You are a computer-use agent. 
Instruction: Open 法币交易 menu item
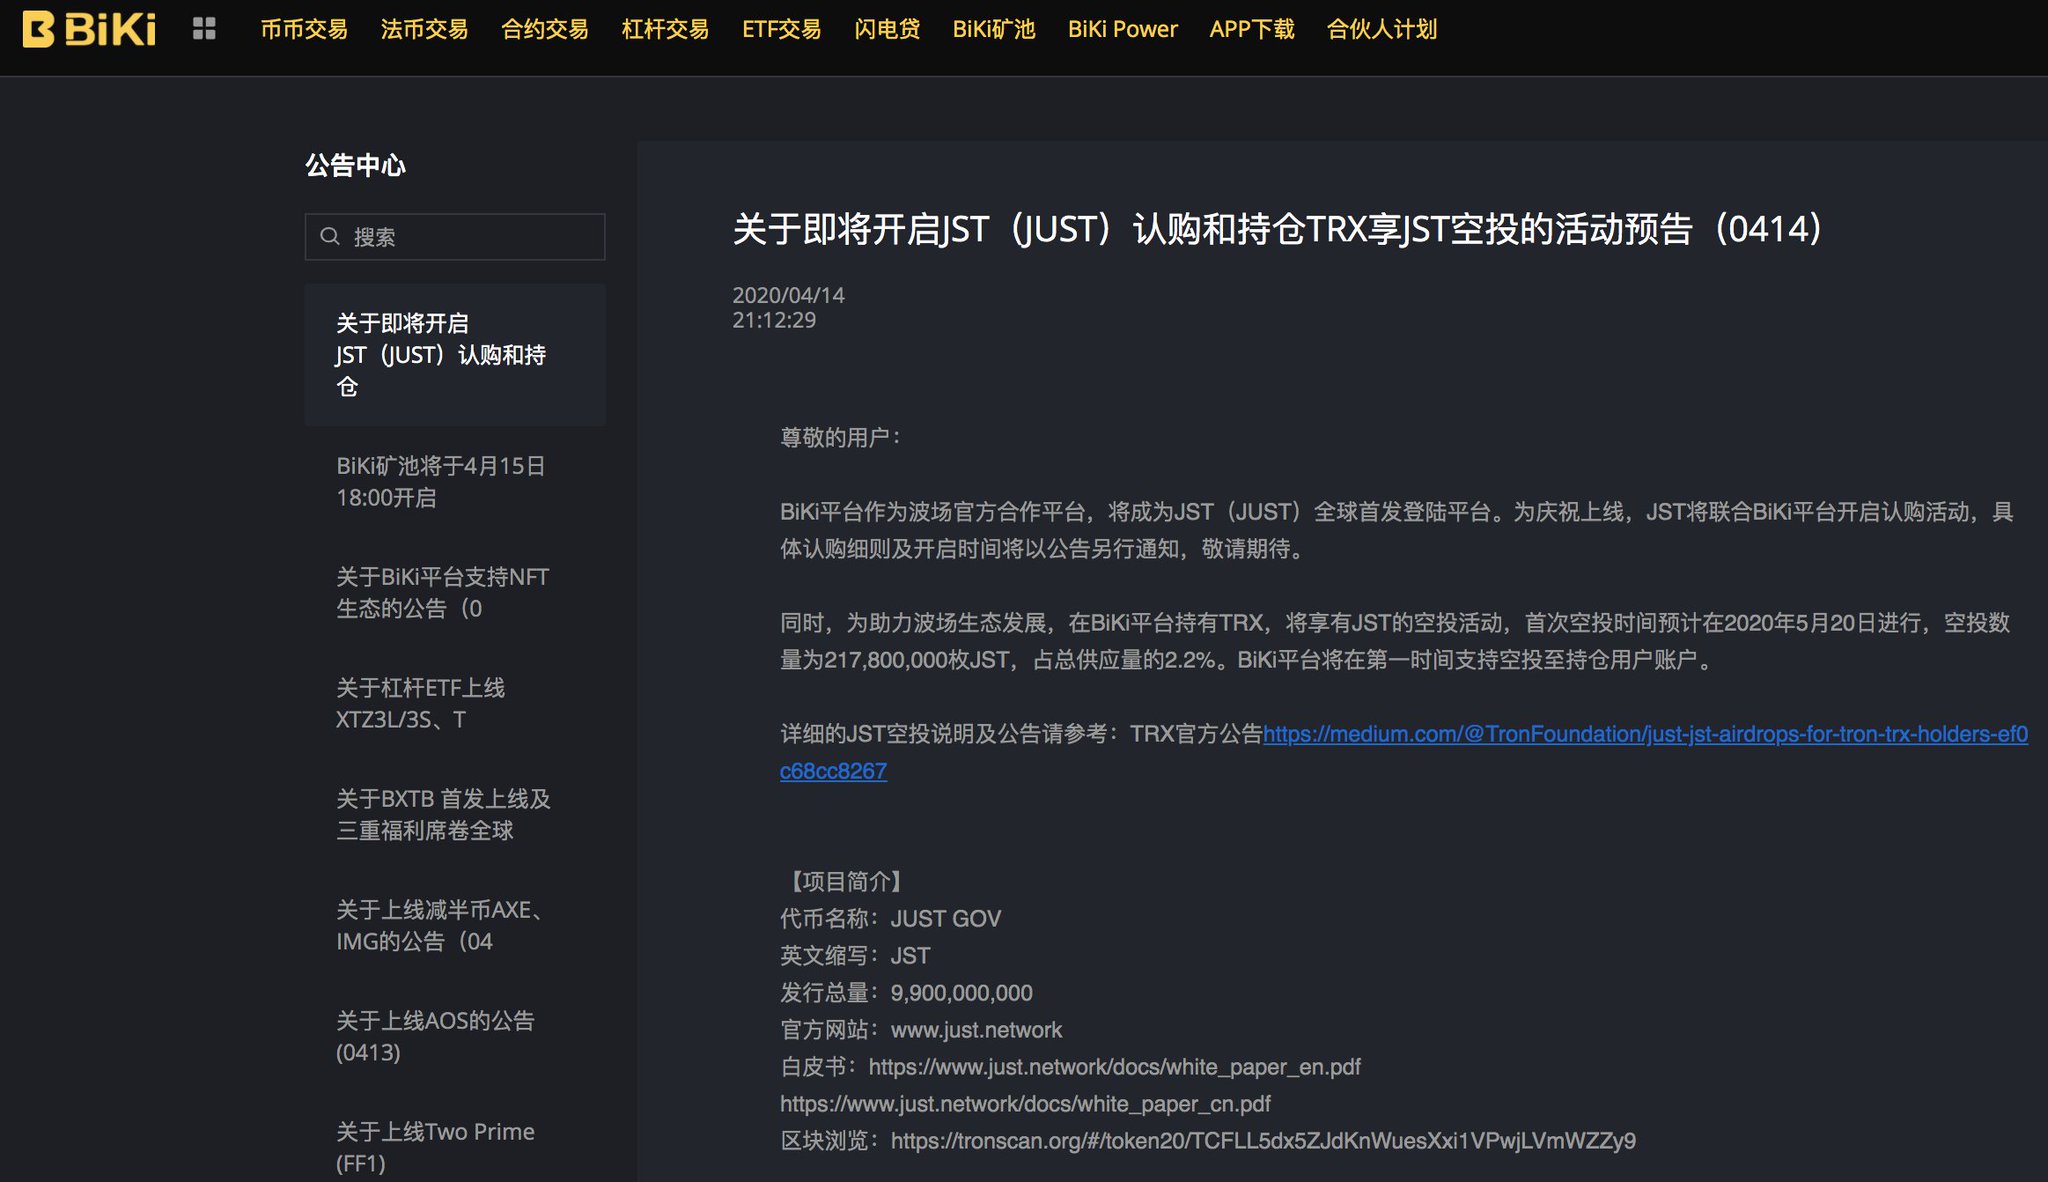(x=424, y=29)
